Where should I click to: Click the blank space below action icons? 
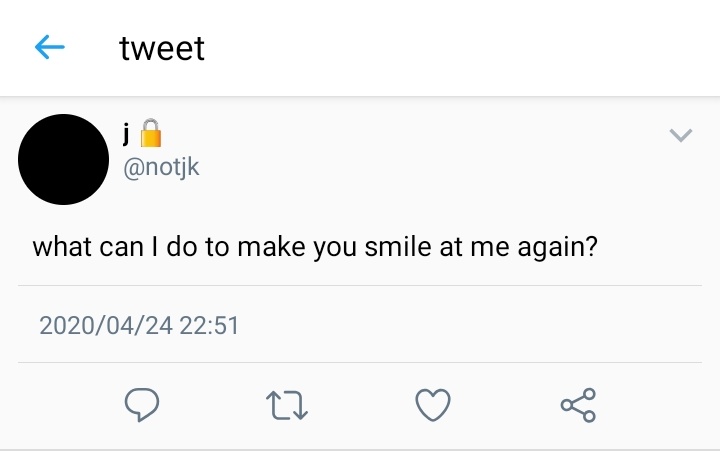pos(360,438)
